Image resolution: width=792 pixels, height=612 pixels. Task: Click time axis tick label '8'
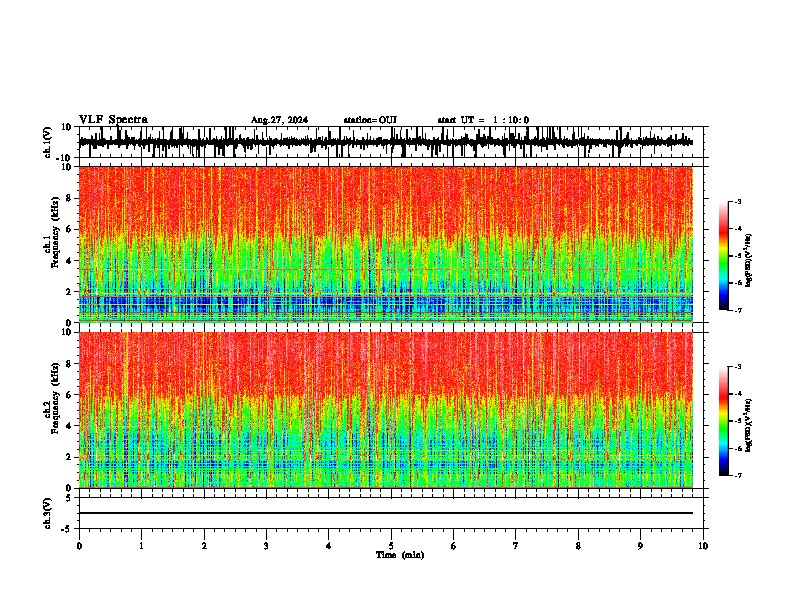click(x=578, y=546)
